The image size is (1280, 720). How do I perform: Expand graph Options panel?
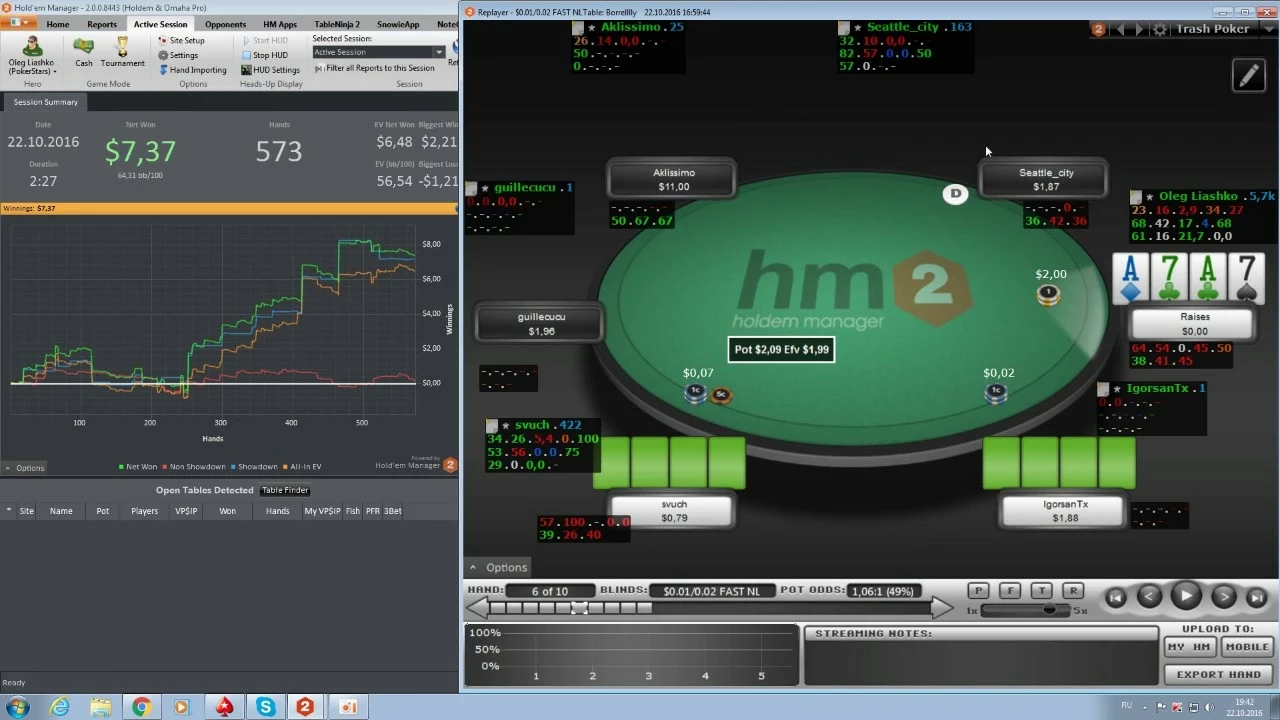coord(24,468)
